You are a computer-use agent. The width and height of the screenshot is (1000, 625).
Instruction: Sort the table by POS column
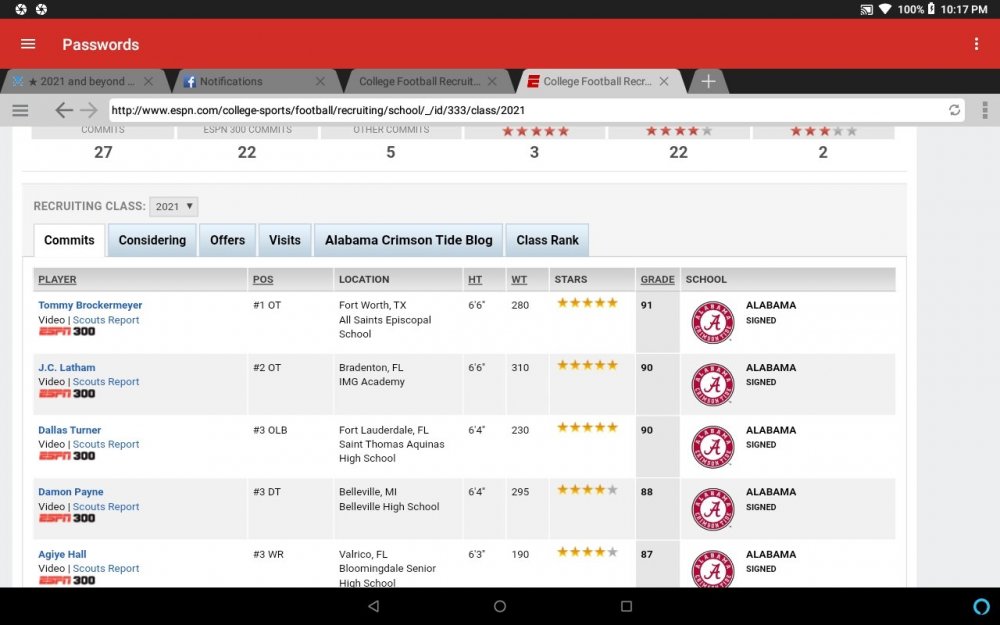[x=263, y=279]
